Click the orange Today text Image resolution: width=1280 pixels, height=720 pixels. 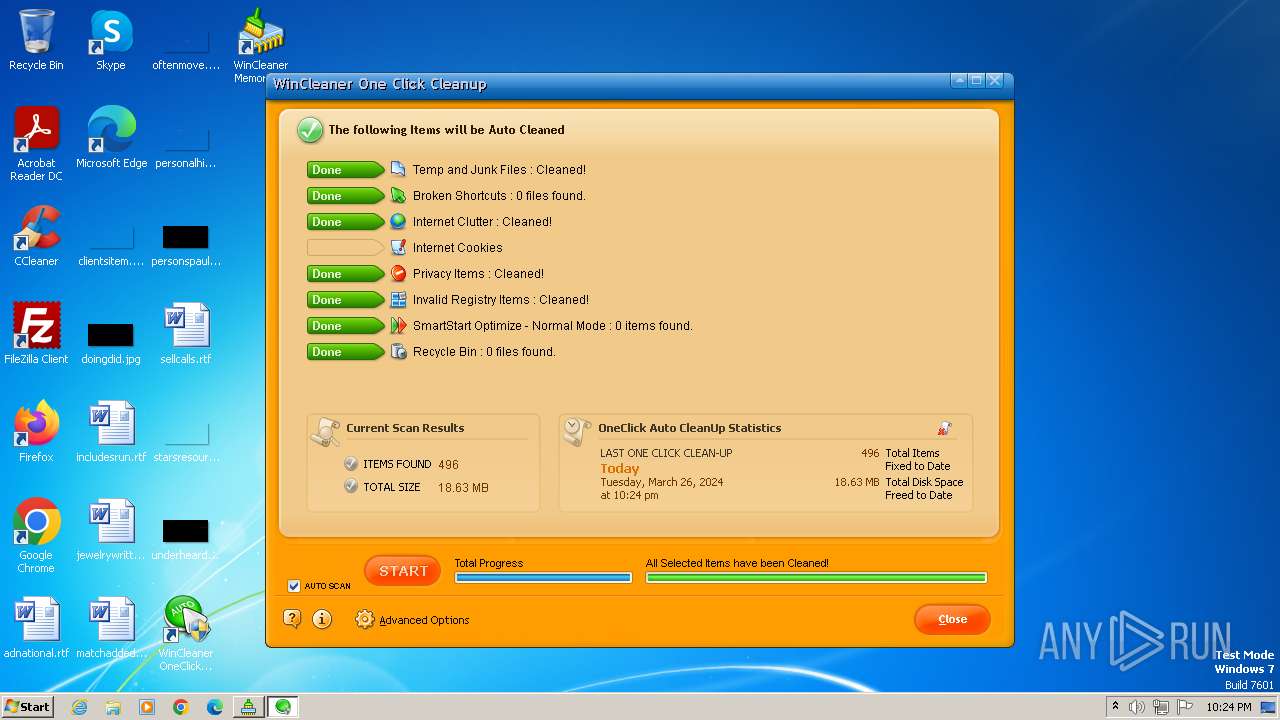tap(619, 468)
